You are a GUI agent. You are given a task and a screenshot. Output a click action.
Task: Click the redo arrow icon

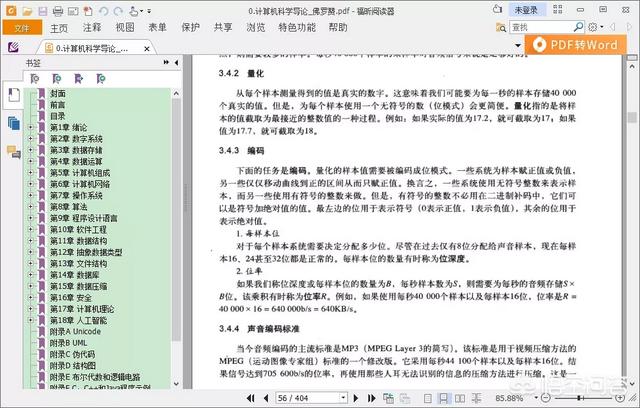pyautogui.click(x=118, y=11)
